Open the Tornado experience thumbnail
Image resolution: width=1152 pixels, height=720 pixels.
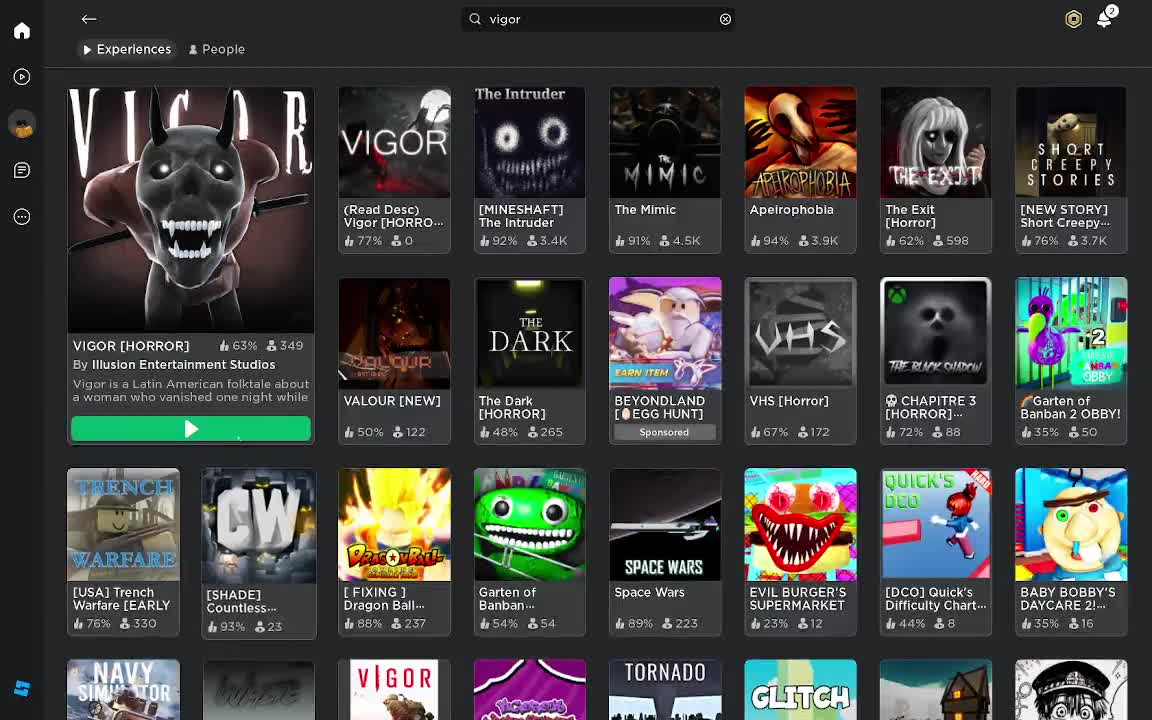(665, 690)
